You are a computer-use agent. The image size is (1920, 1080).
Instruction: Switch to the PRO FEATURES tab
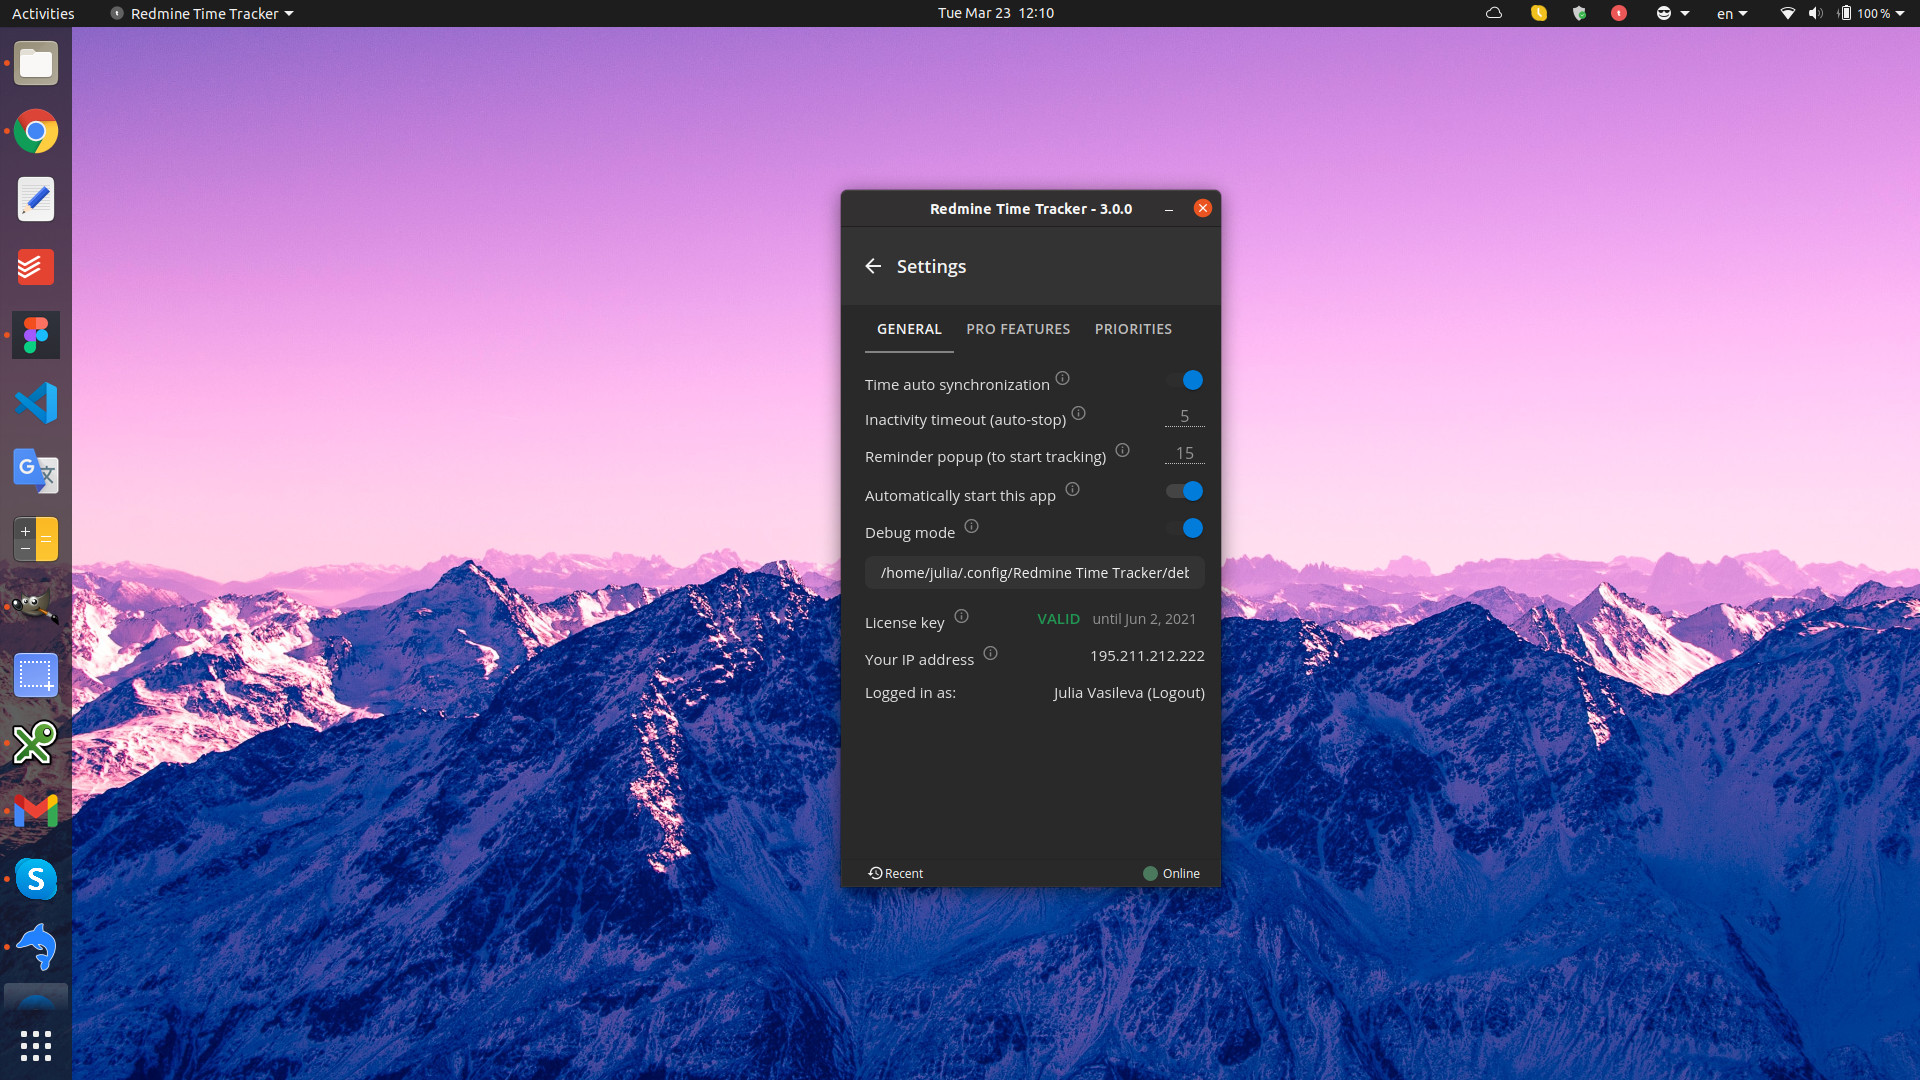pyautogui.click(x=1018, y=329)
